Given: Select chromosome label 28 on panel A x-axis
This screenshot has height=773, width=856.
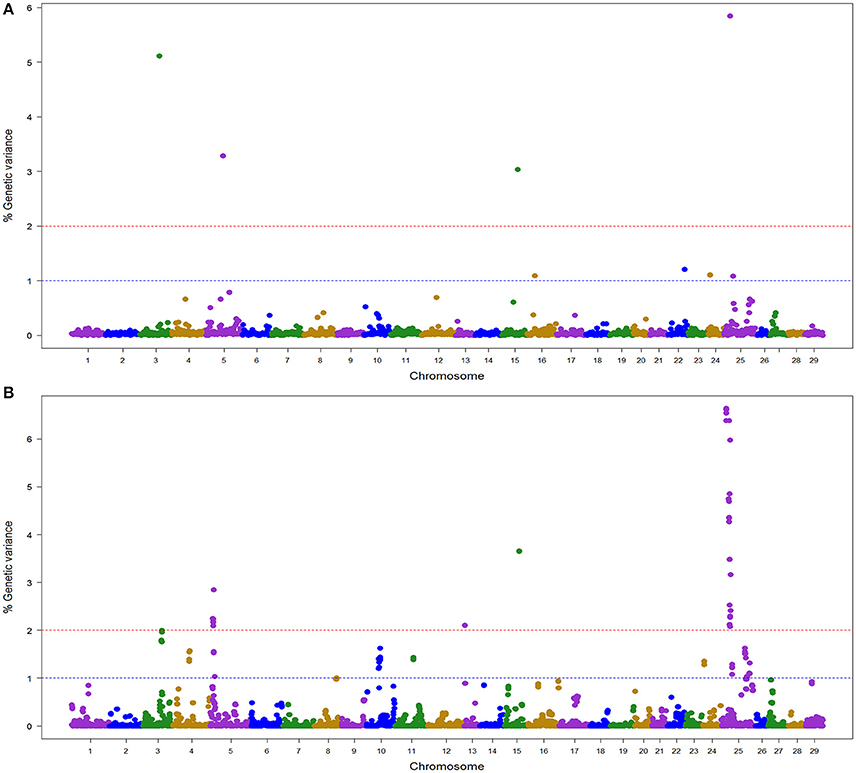Looking at the screenshot, I should [x=796, y=360].
